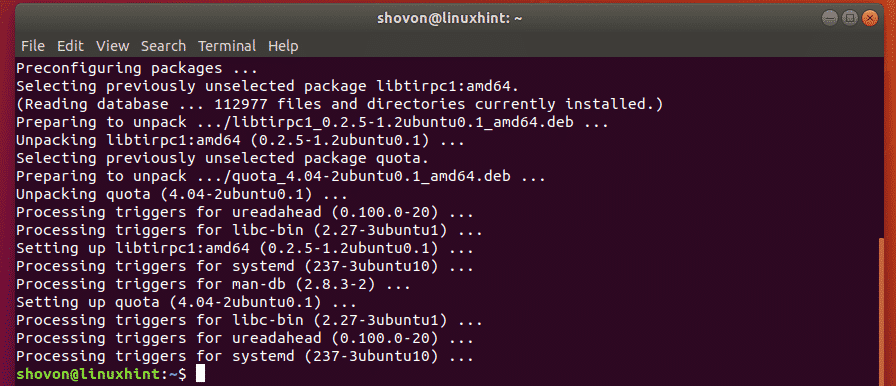Click the scrollbar track above the thumb

coord(881,147)
